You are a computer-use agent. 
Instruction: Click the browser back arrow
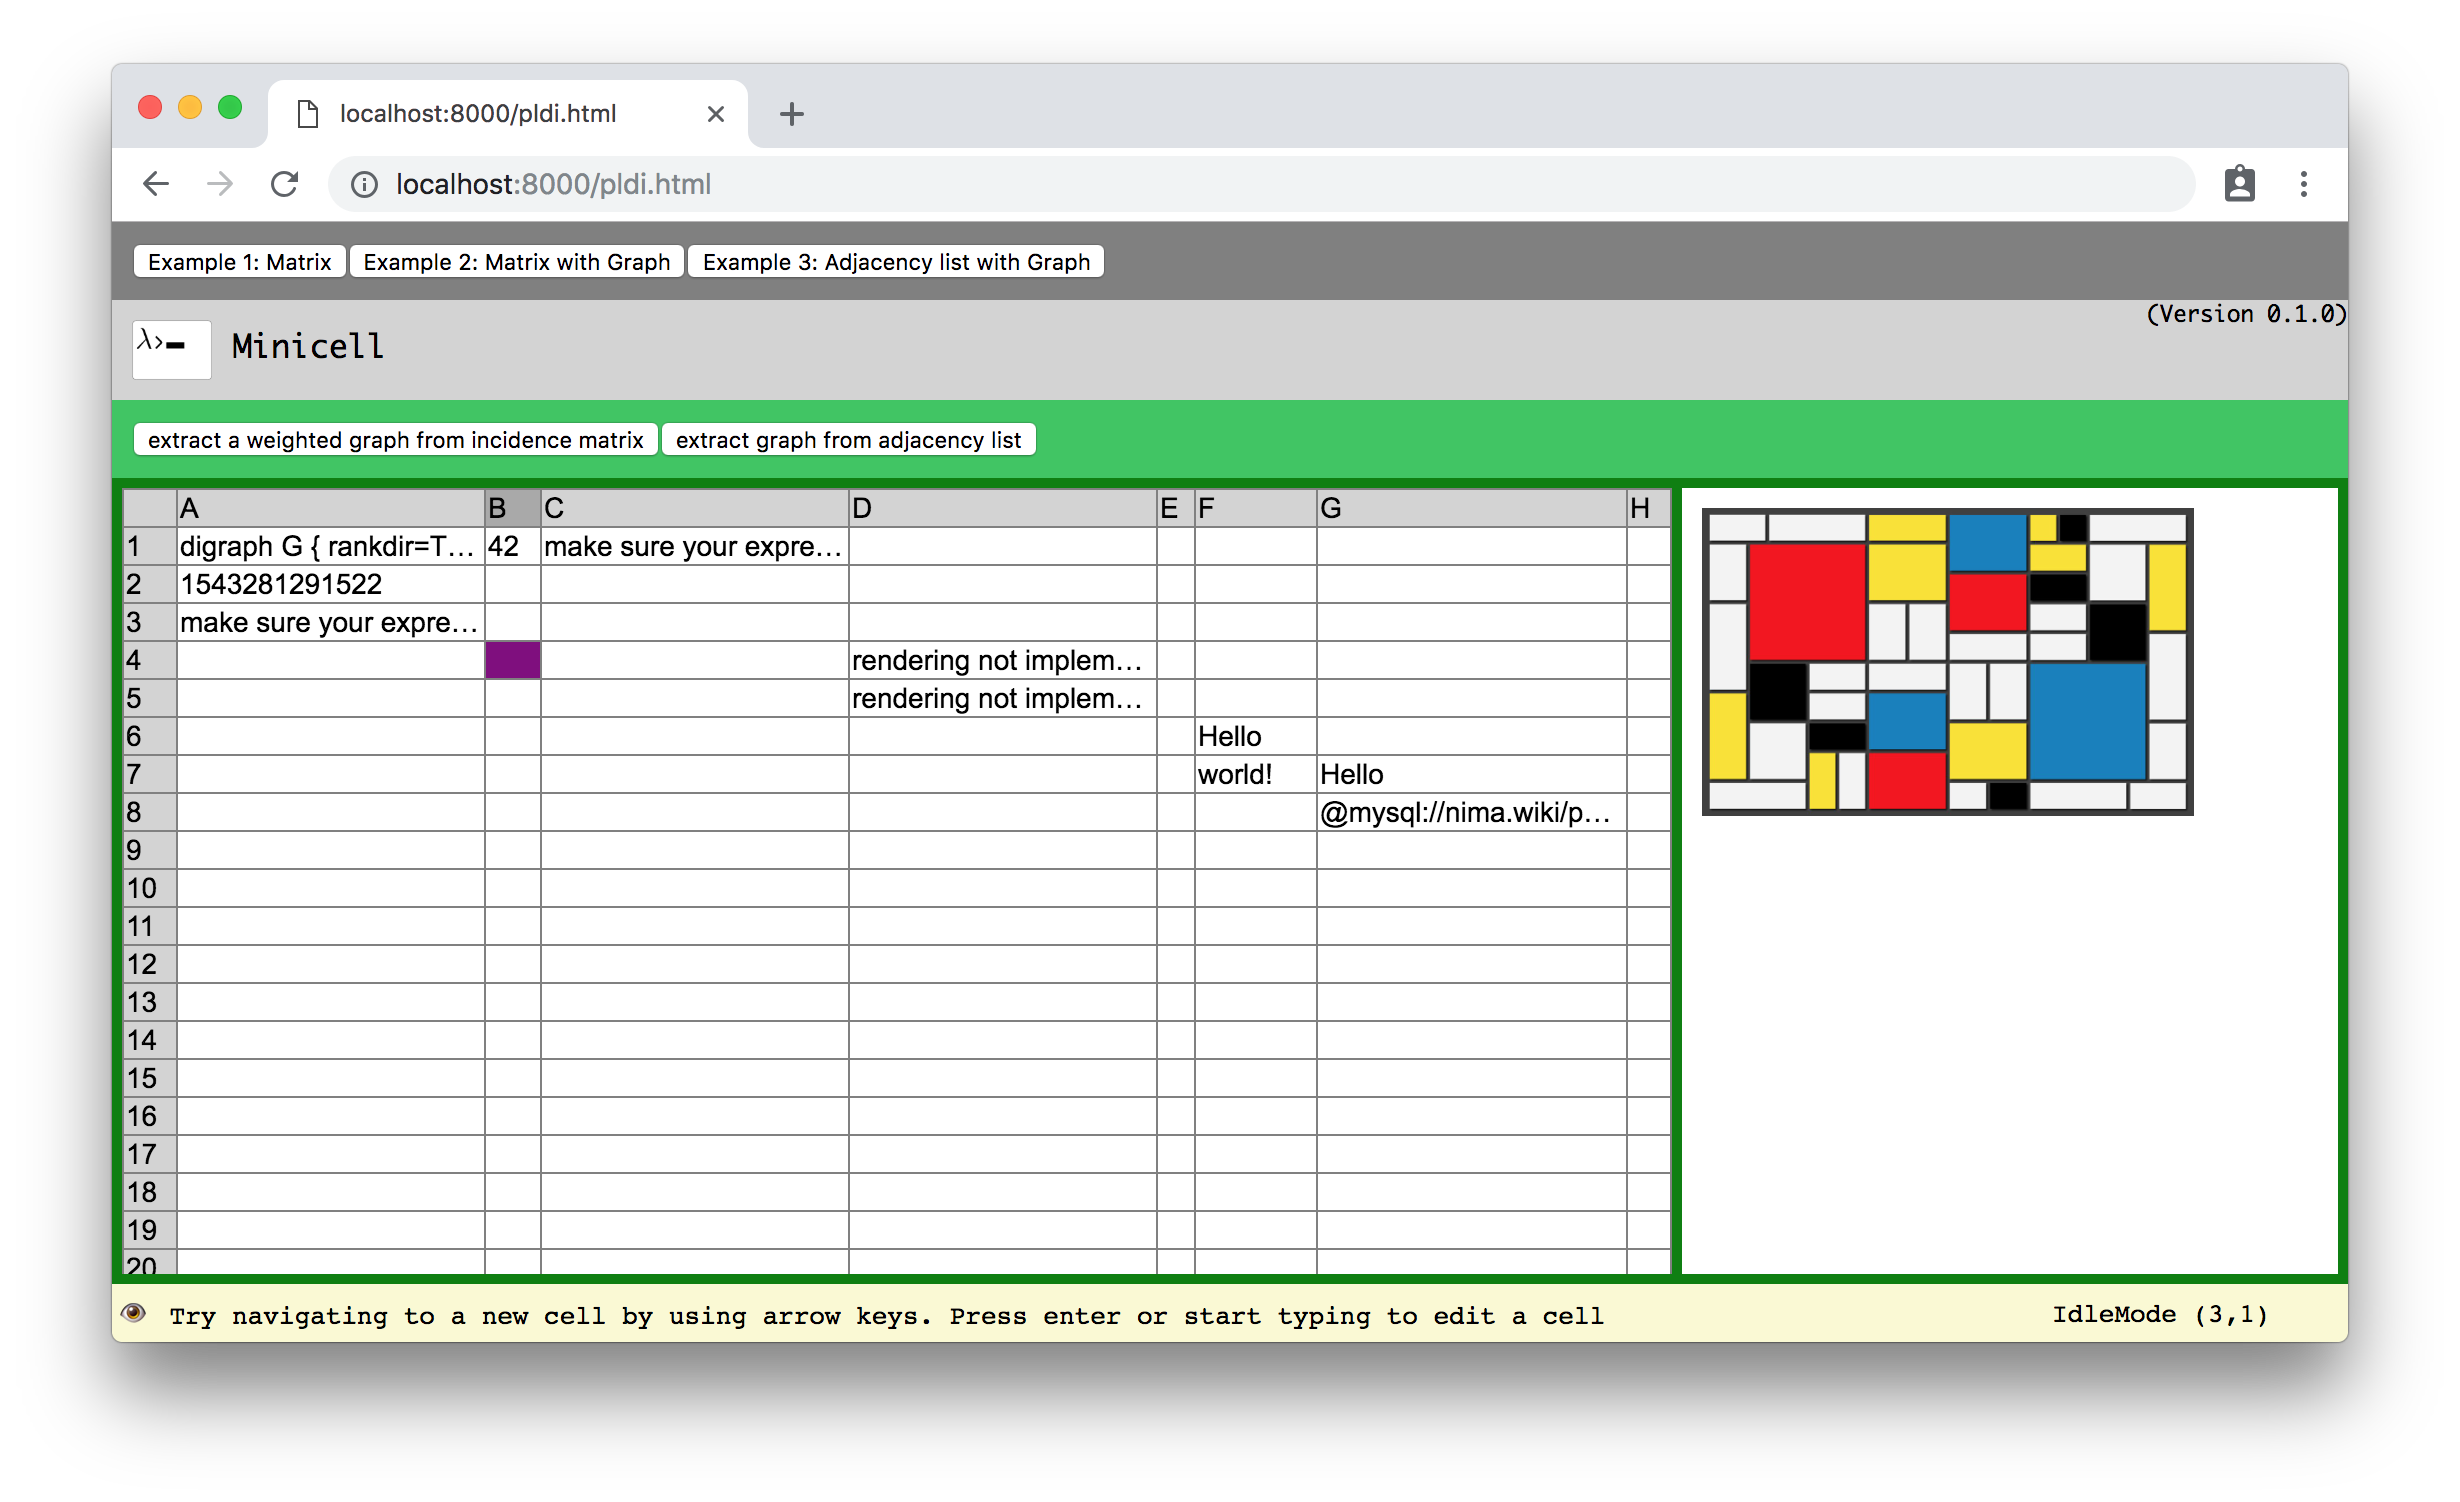click(156, 184)
